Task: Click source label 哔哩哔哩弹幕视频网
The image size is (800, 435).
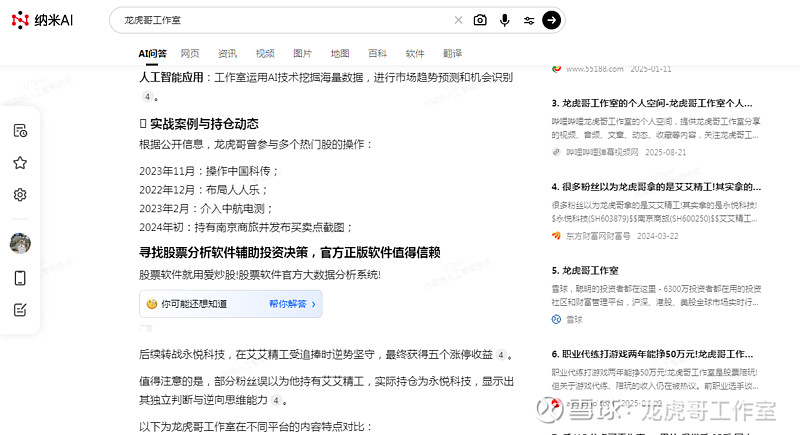Action: click(x=602, y=152)
